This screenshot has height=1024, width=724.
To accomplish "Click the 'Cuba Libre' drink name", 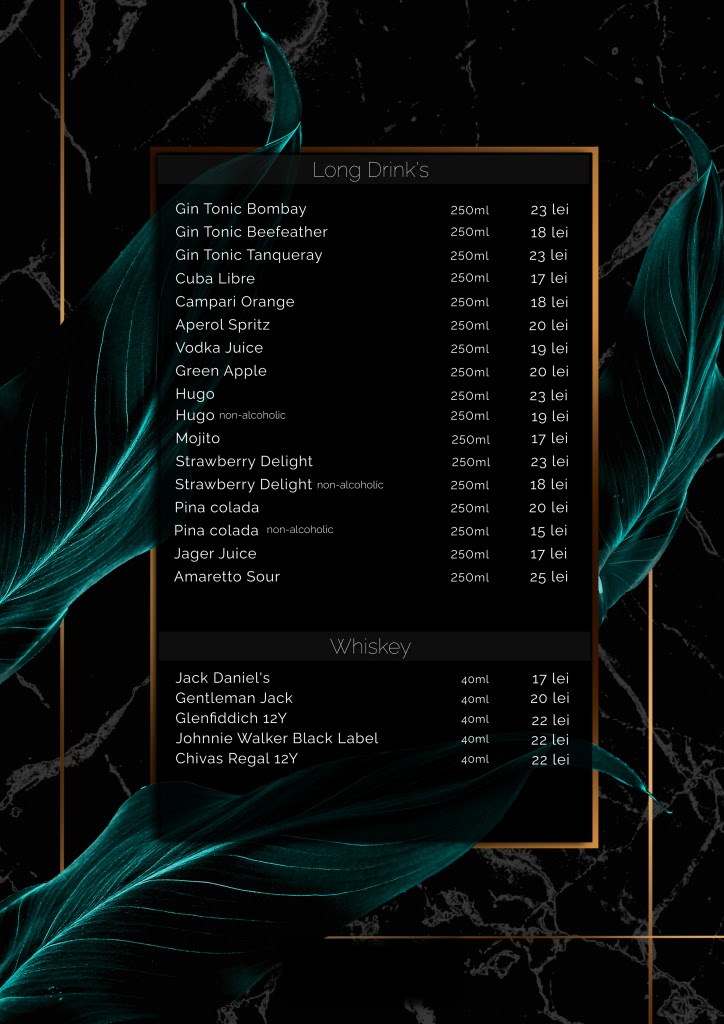I will [x=215, y=278].
